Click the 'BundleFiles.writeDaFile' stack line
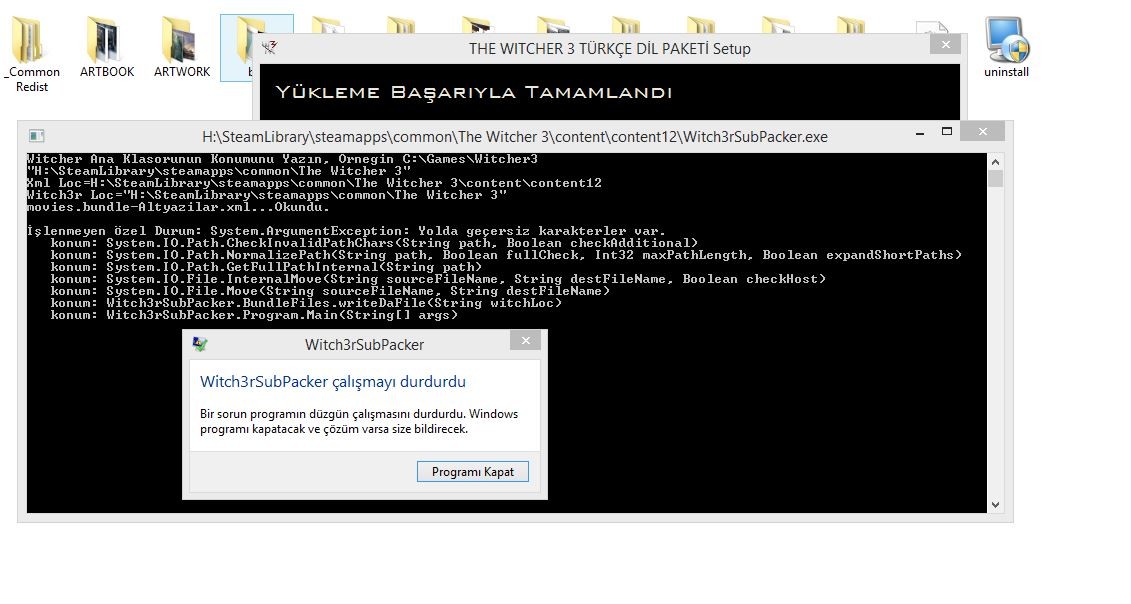Image resolution: width=1131 pixels, height=604 pixels. [306, 303]
